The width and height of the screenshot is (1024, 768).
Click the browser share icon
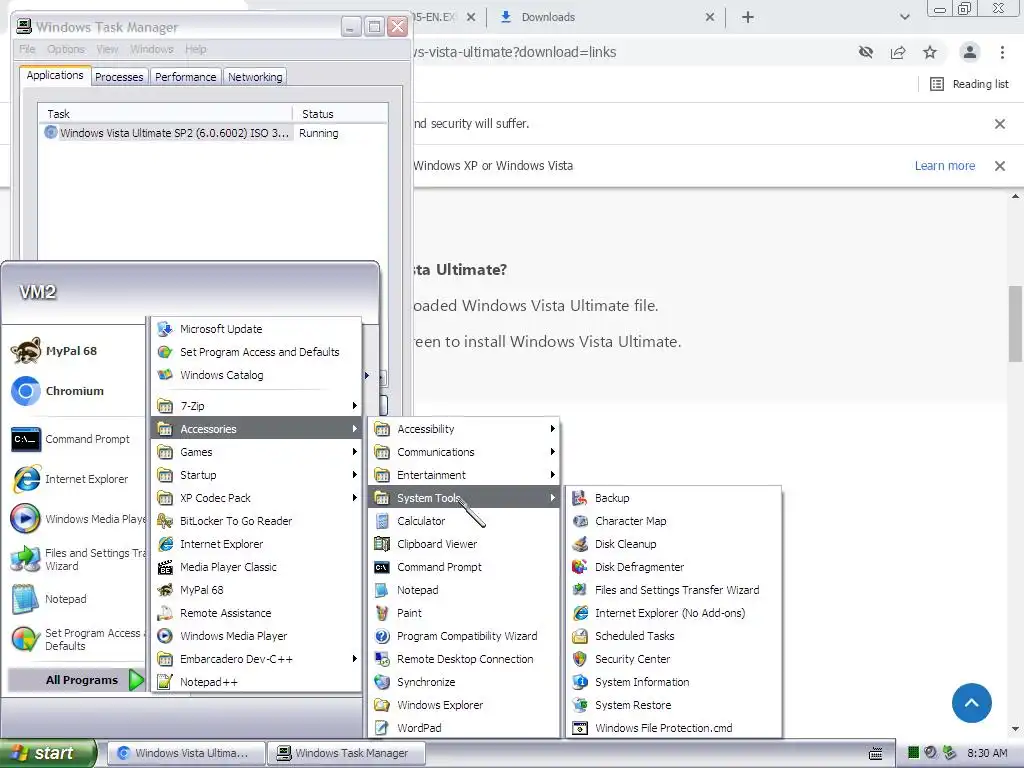pos(898,52)
